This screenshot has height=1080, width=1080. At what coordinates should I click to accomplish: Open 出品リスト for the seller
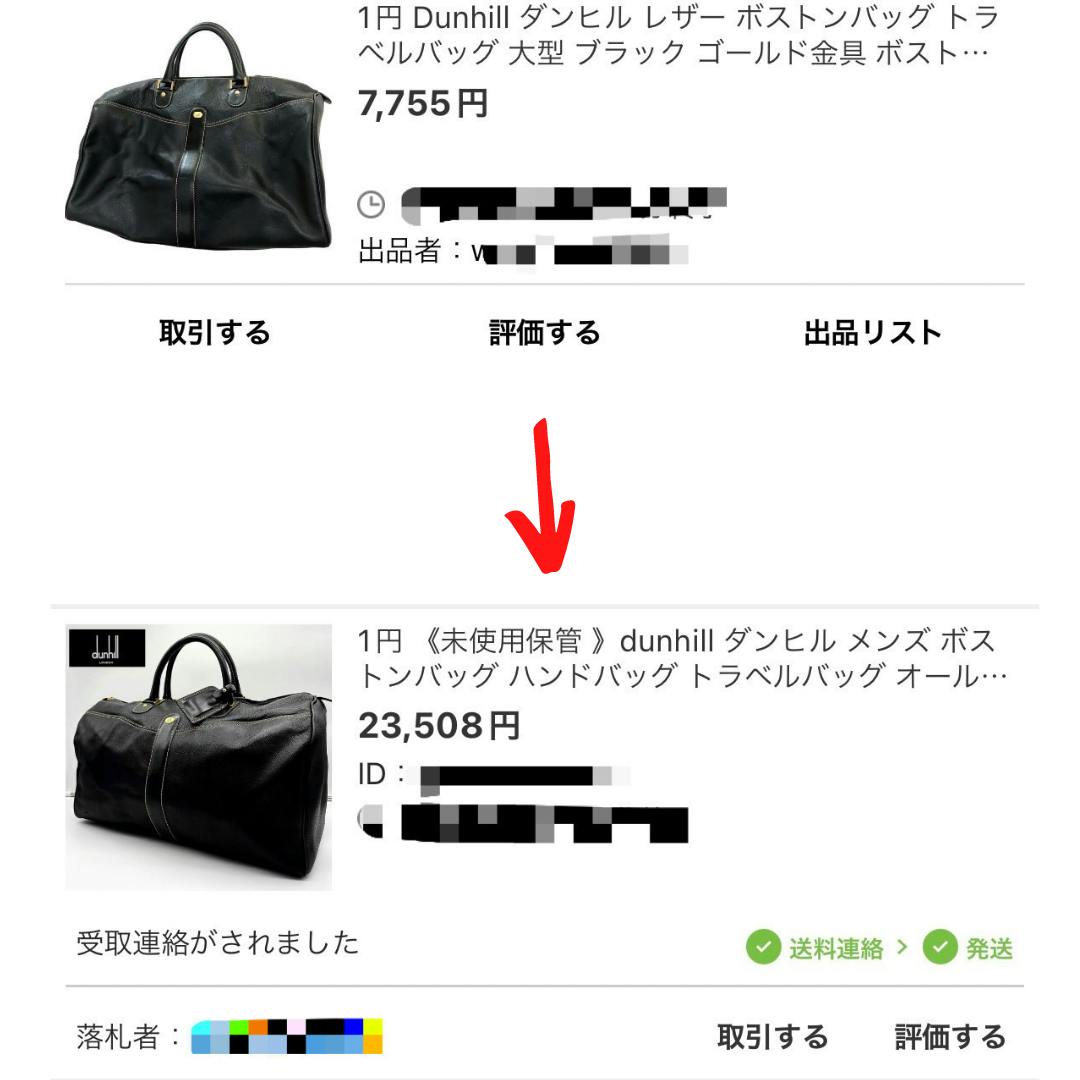(872, 333)
